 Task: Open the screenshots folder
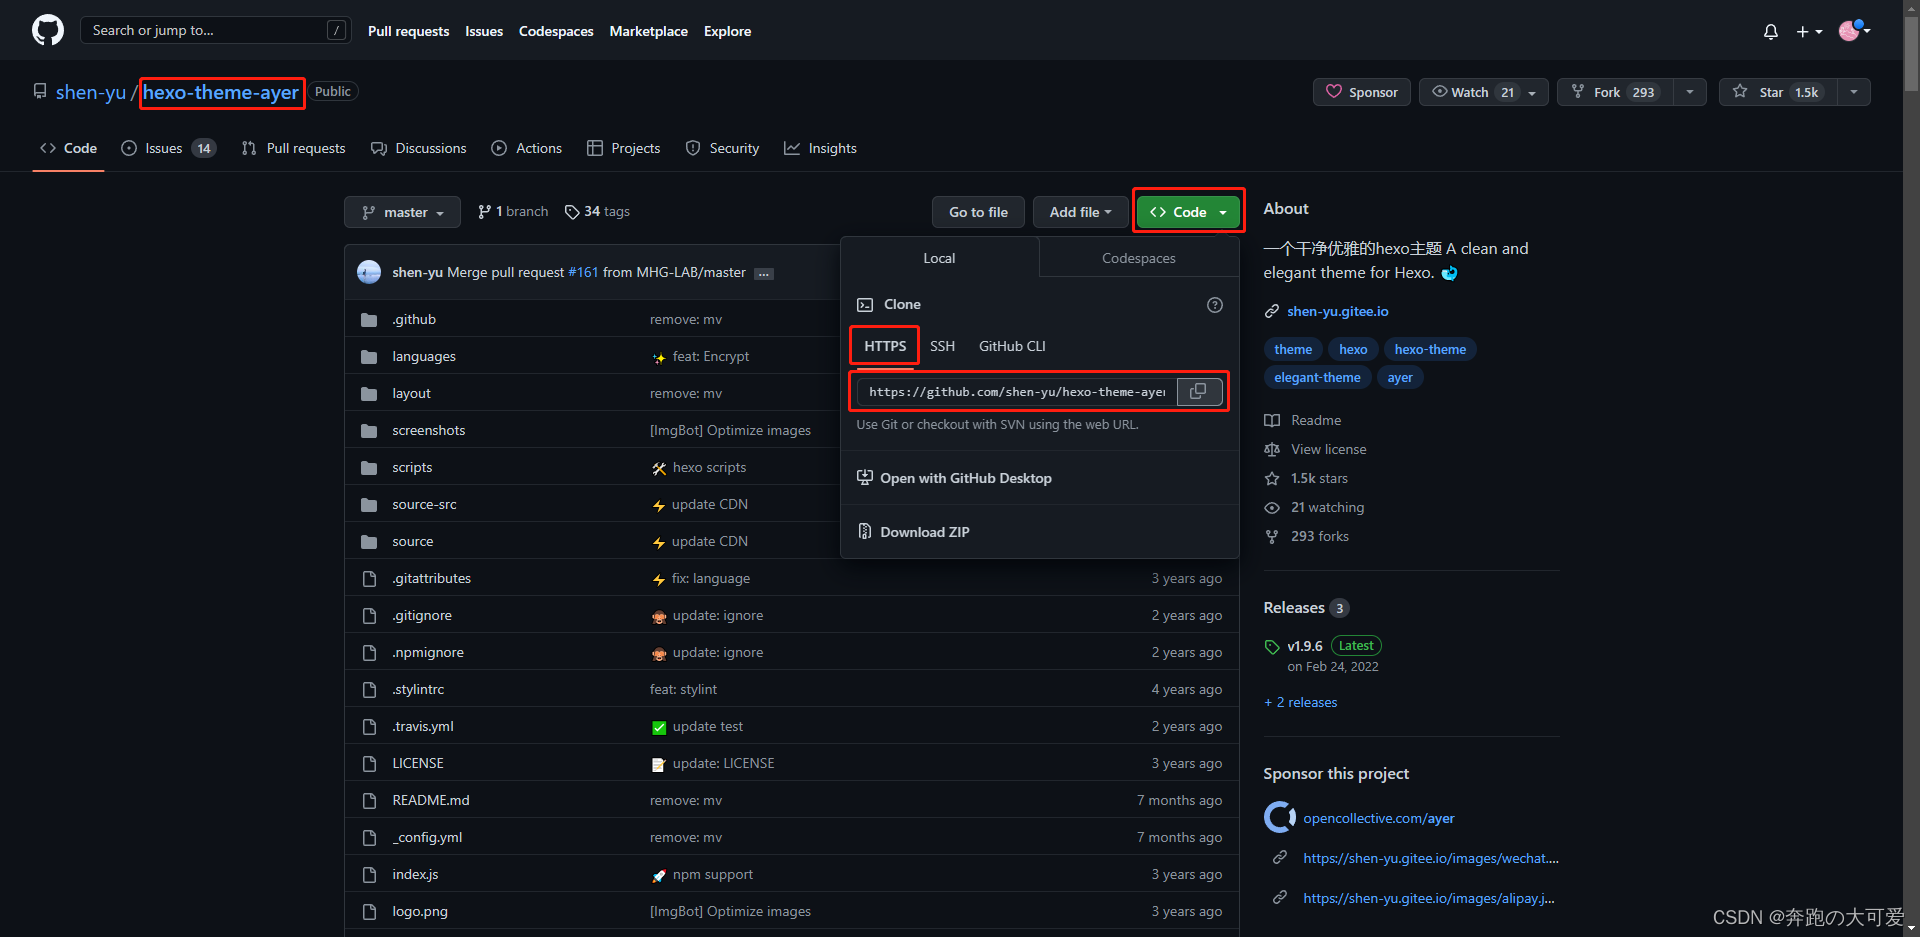pyautogui.click(x=428, y=430)
